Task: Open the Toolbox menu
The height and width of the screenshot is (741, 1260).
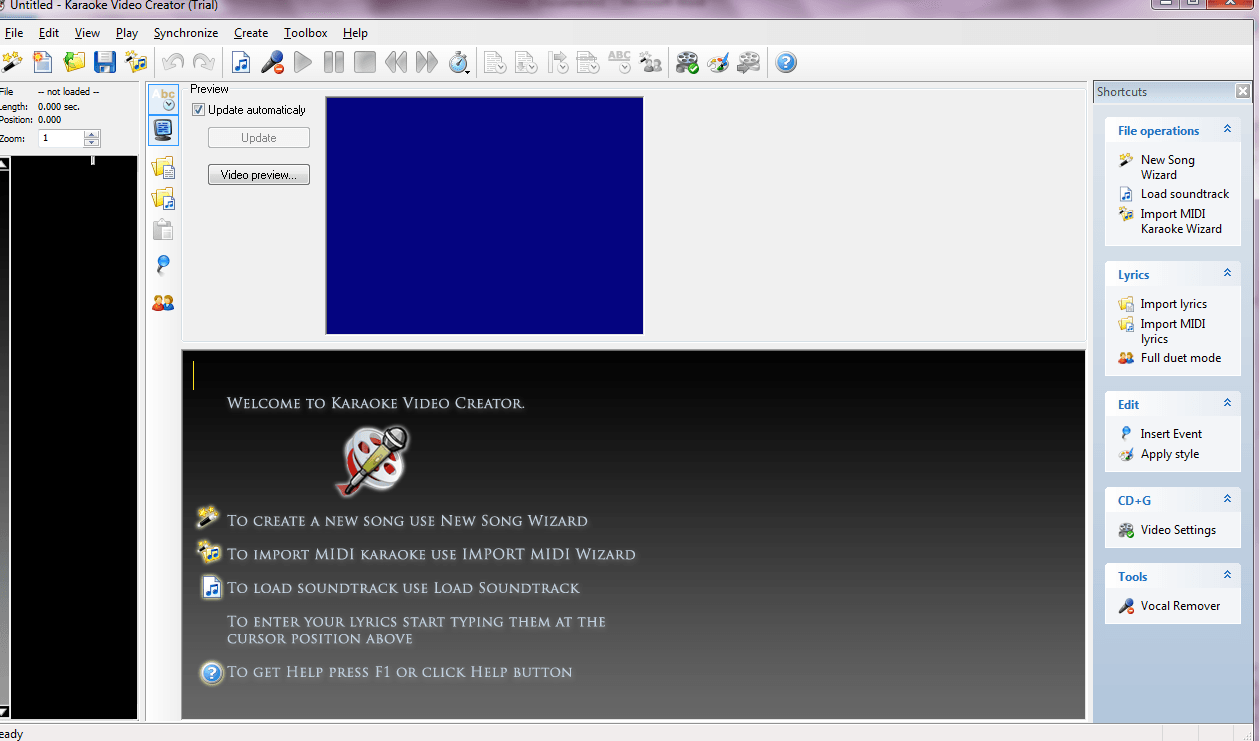Action: click(305, 33)
